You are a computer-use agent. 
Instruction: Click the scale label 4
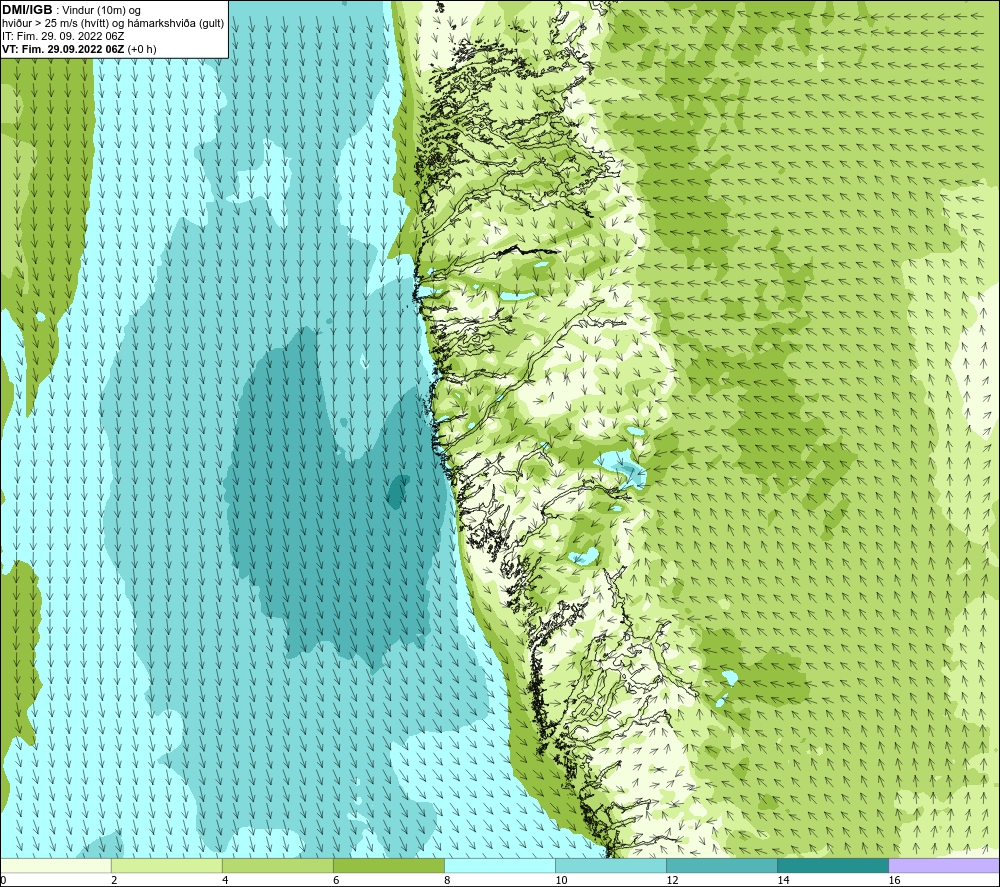pos(225,881)
